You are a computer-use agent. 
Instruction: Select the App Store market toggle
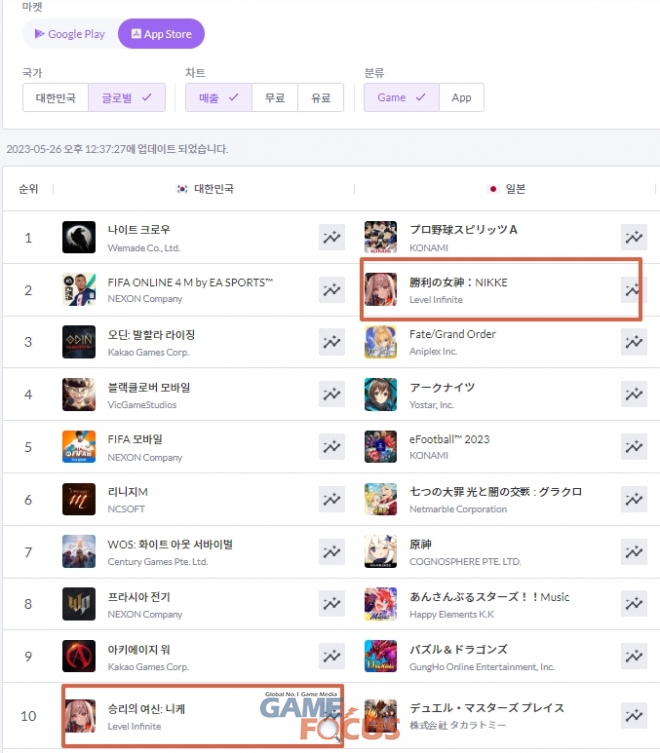click(x=161, y=34)
